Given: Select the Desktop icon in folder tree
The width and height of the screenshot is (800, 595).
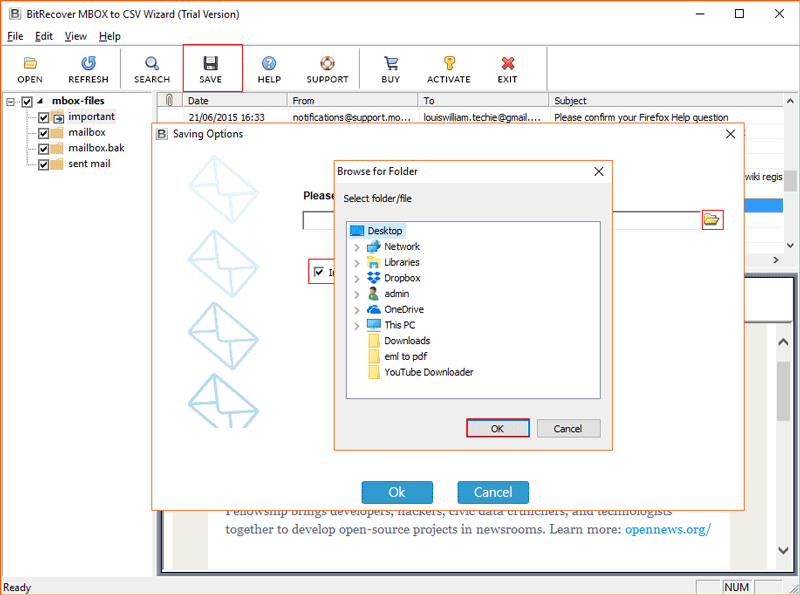Looking at the screenshot, I should click(357, 231).
